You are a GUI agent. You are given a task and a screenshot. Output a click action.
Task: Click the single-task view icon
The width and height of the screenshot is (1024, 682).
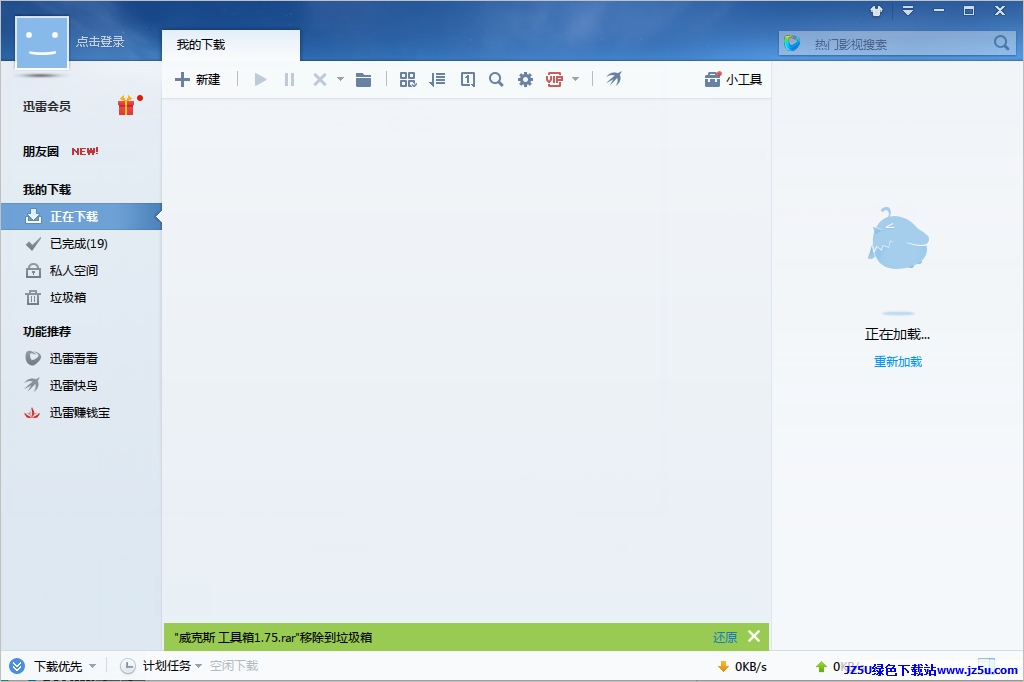468,80
